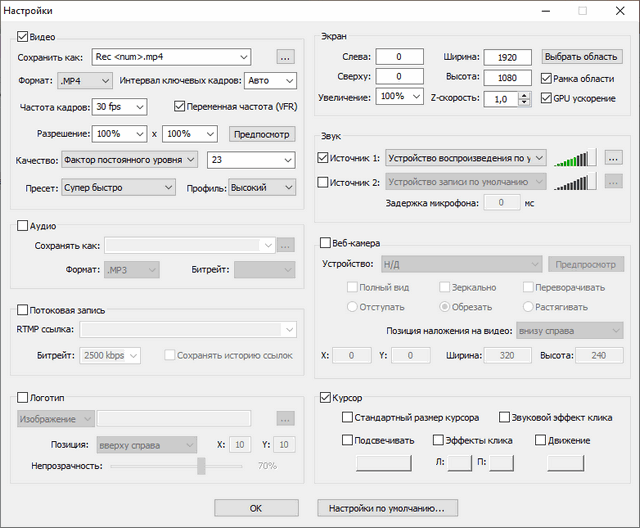
Task: Toggle Переменная частота (VFR) checkbox
Action: [x=179, y=106]
